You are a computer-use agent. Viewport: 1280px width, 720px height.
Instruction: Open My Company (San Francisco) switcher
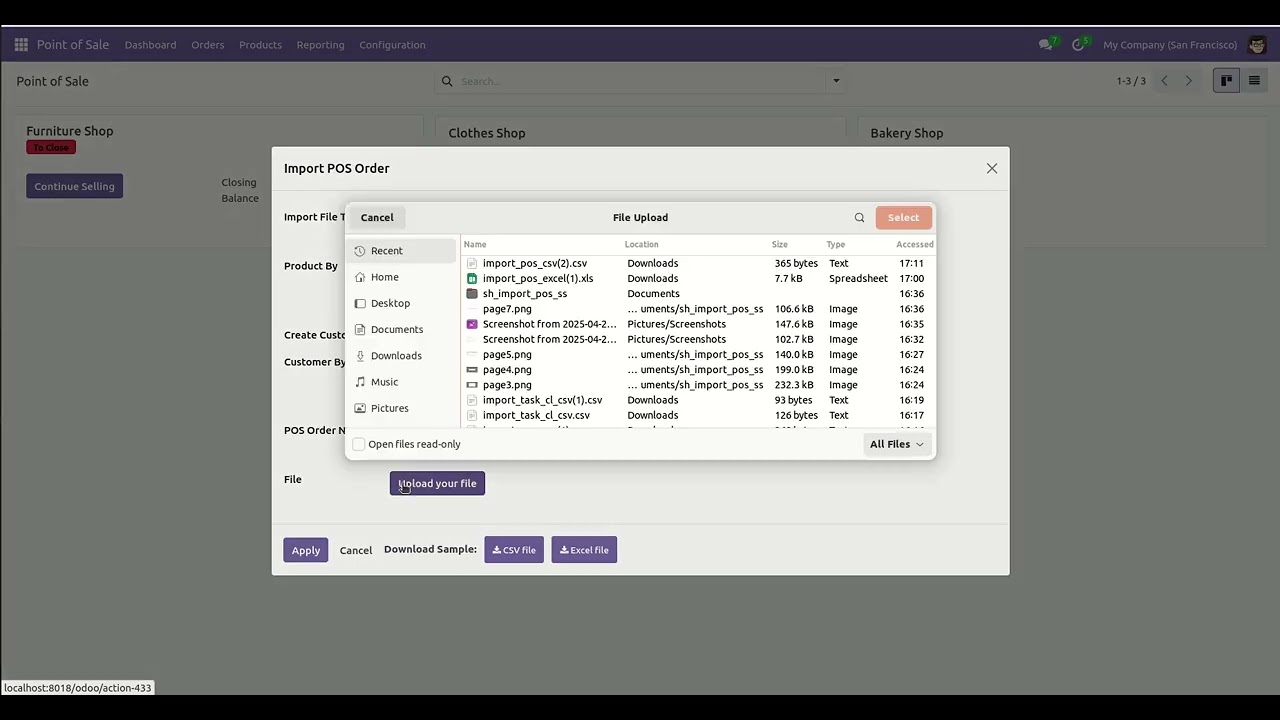tap(1170, 45)
